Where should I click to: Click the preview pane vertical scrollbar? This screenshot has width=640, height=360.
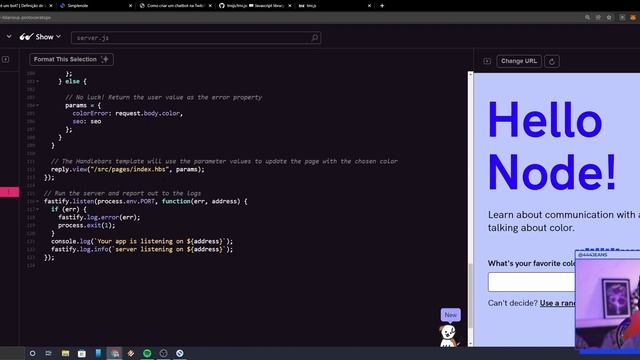470,209
